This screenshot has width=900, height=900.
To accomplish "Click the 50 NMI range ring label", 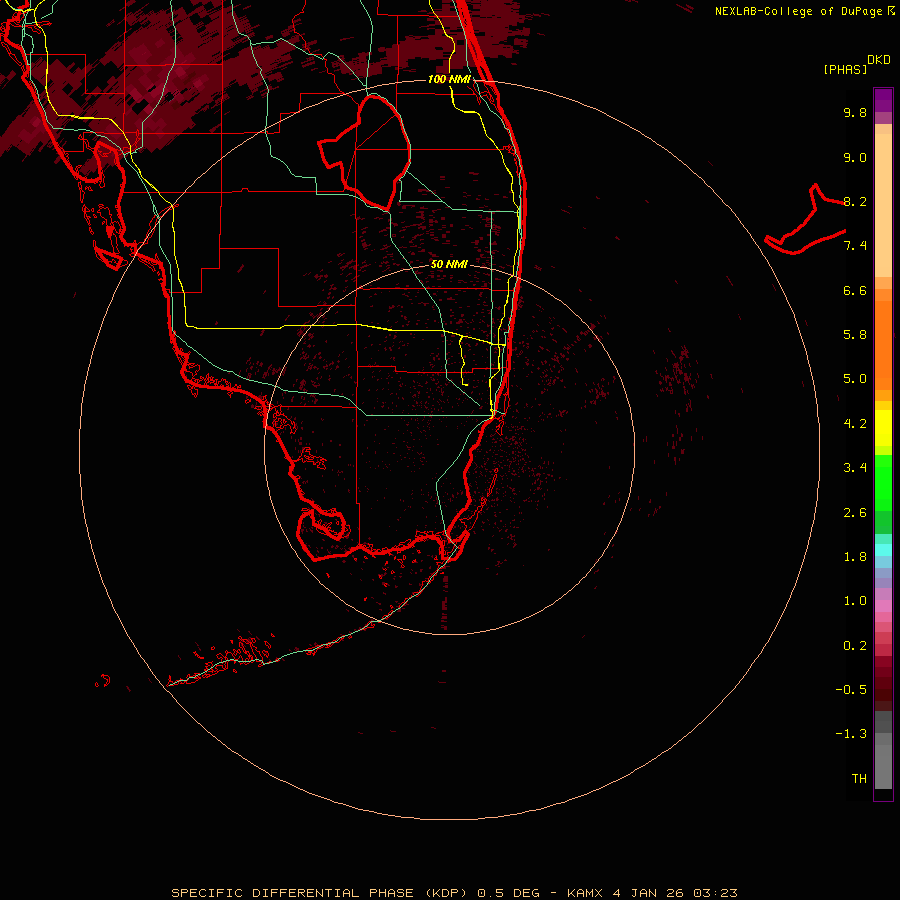I will (x=449, y=264).
